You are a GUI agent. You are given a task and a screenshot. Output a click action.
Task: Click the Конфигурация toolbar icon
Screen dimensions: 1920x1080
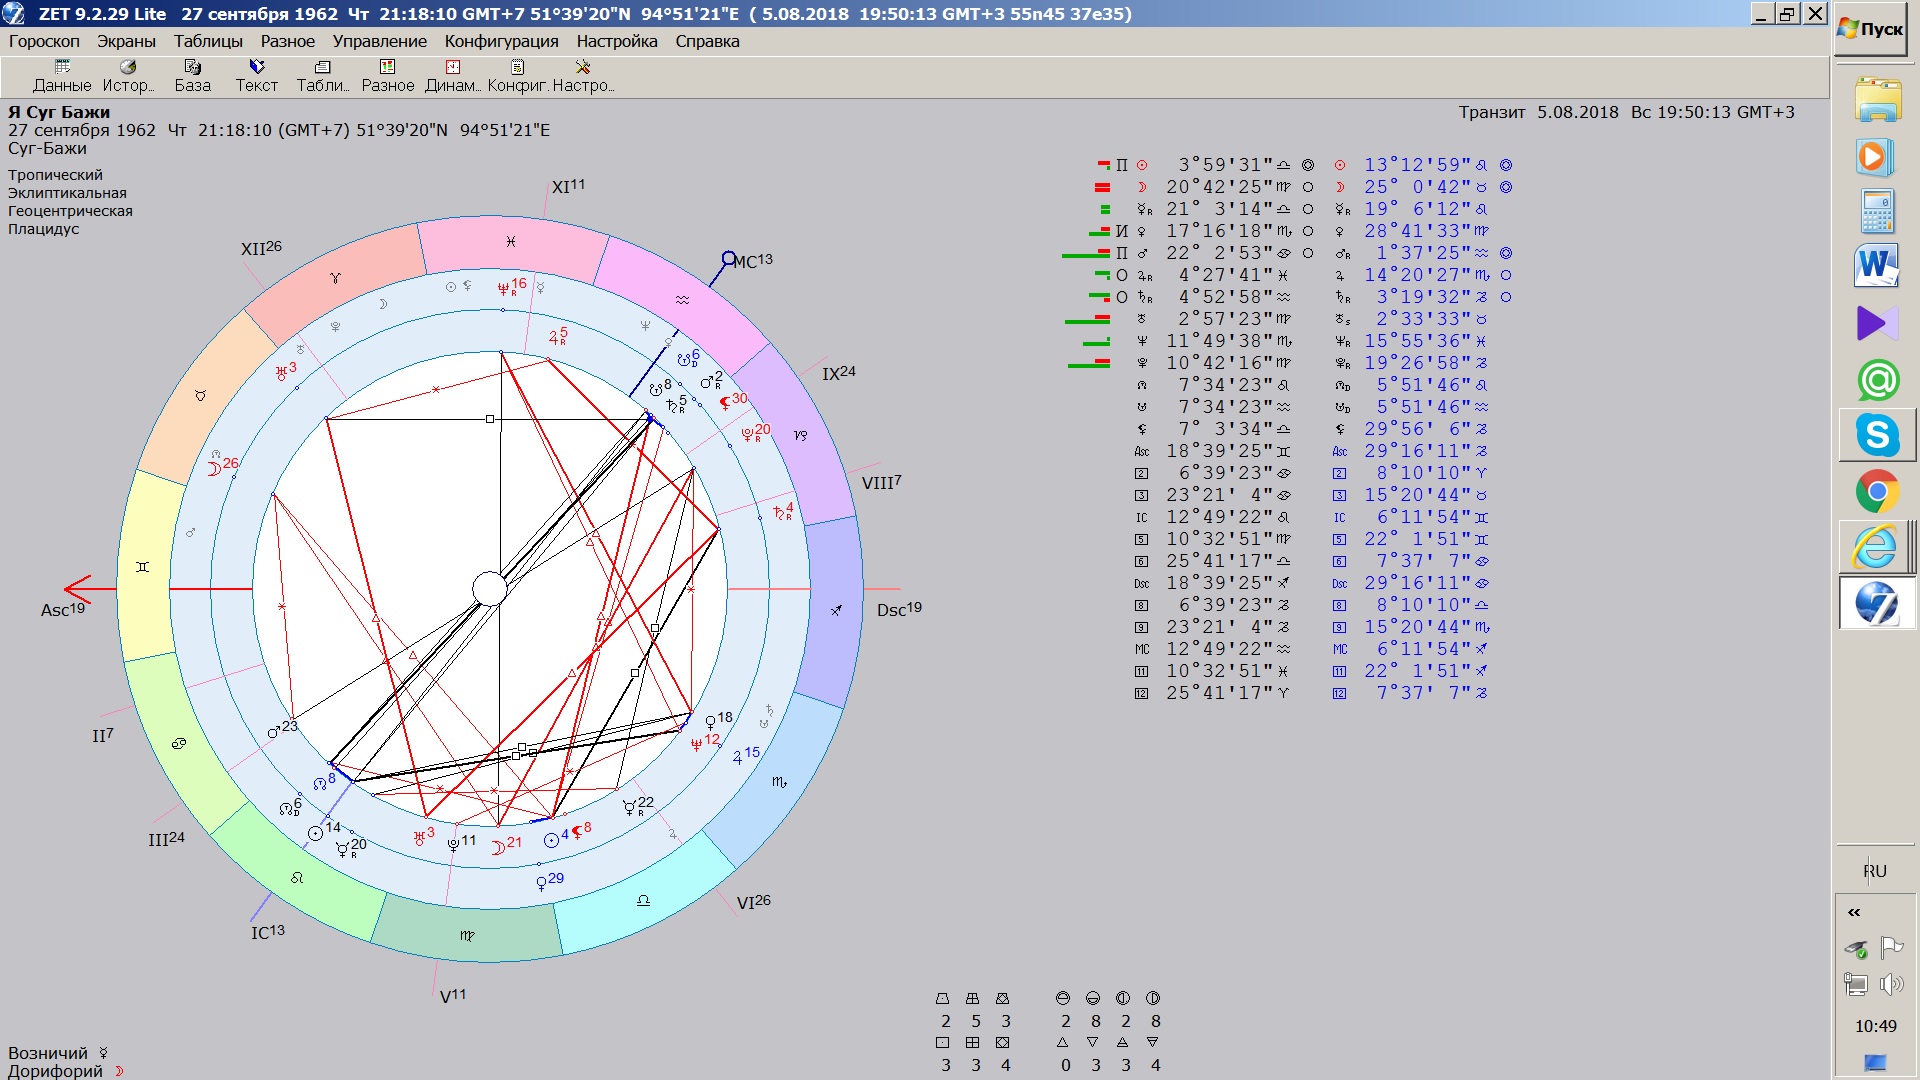click(x=517, y=75)
